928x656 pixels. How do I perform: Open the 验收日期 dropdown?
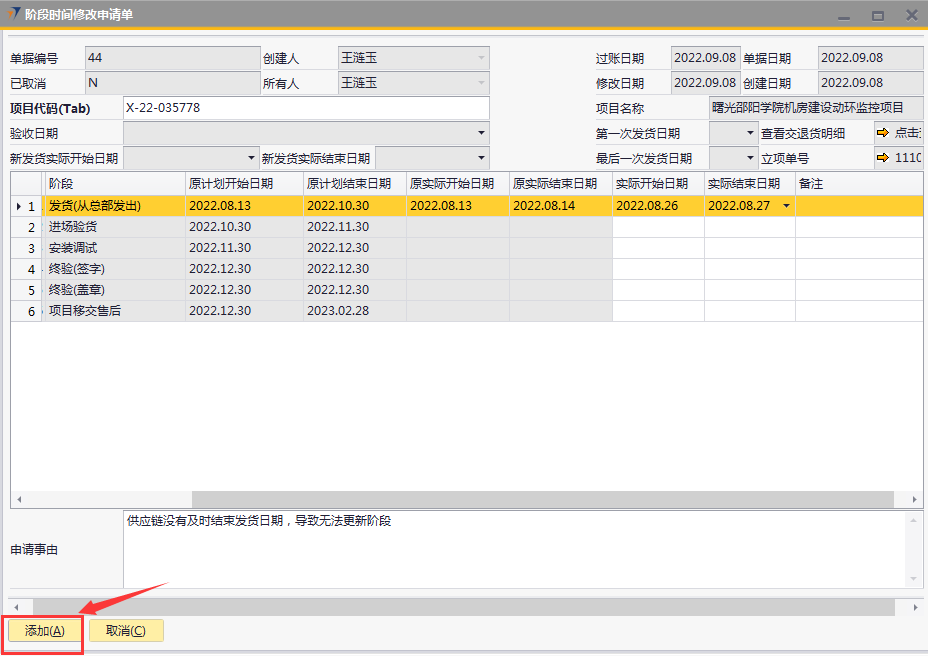[x=481, y=133]
